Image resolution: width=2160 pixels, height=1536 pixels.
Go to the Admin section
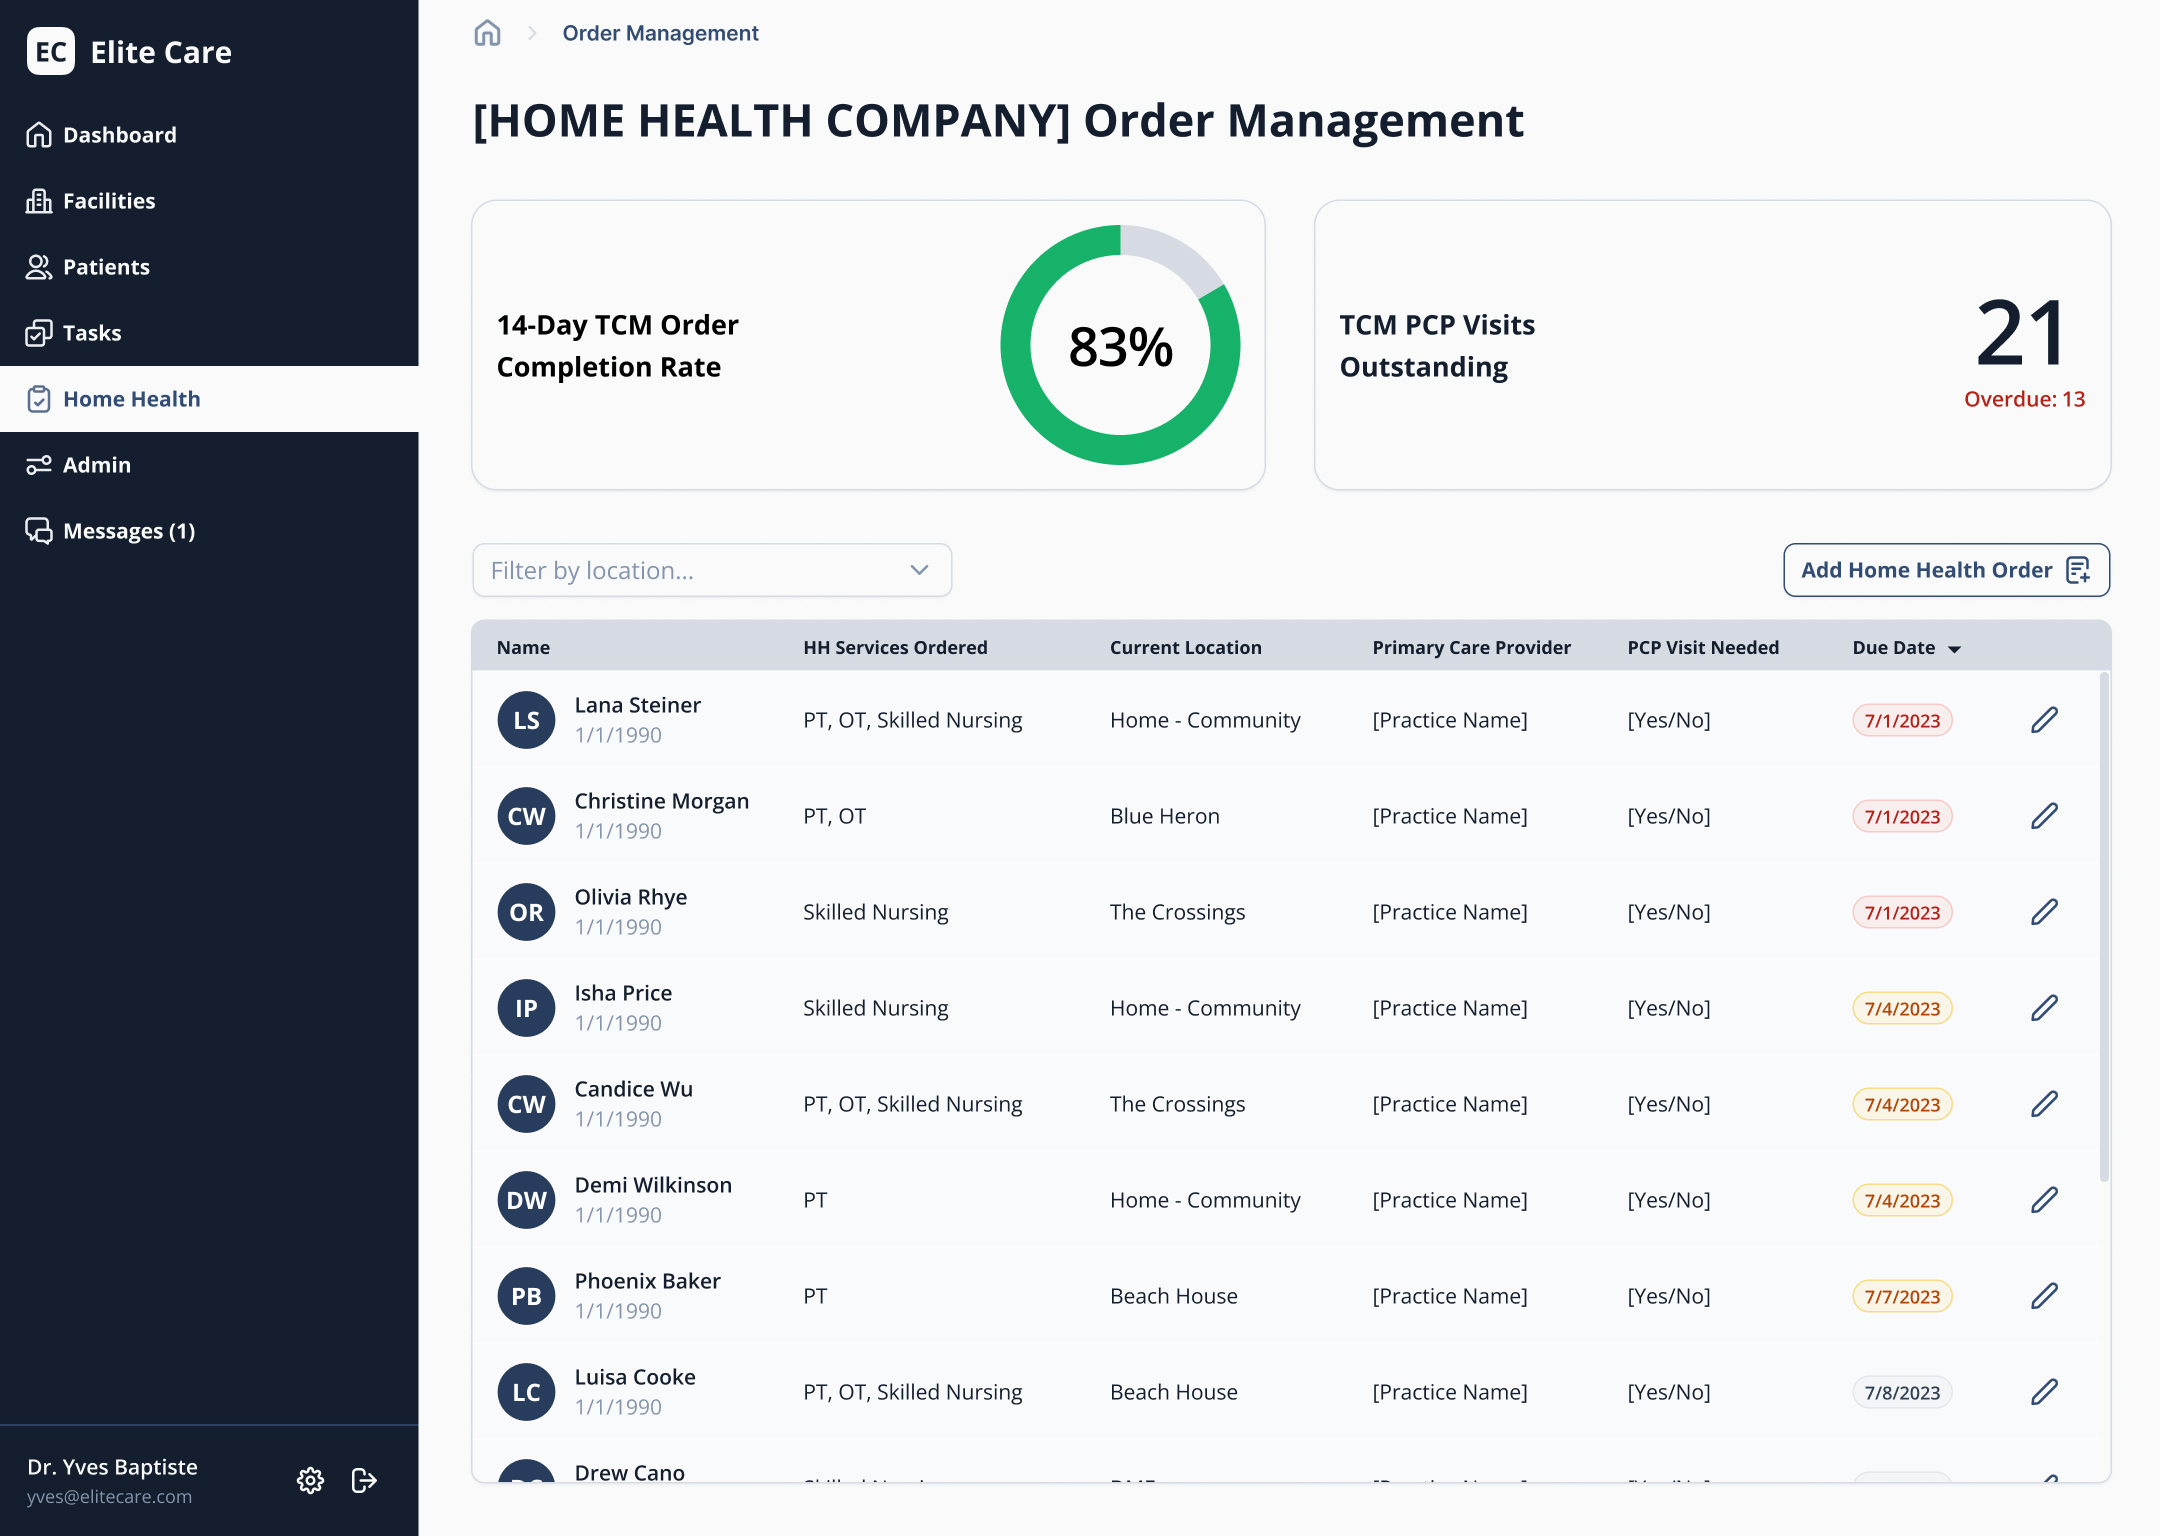97,464
